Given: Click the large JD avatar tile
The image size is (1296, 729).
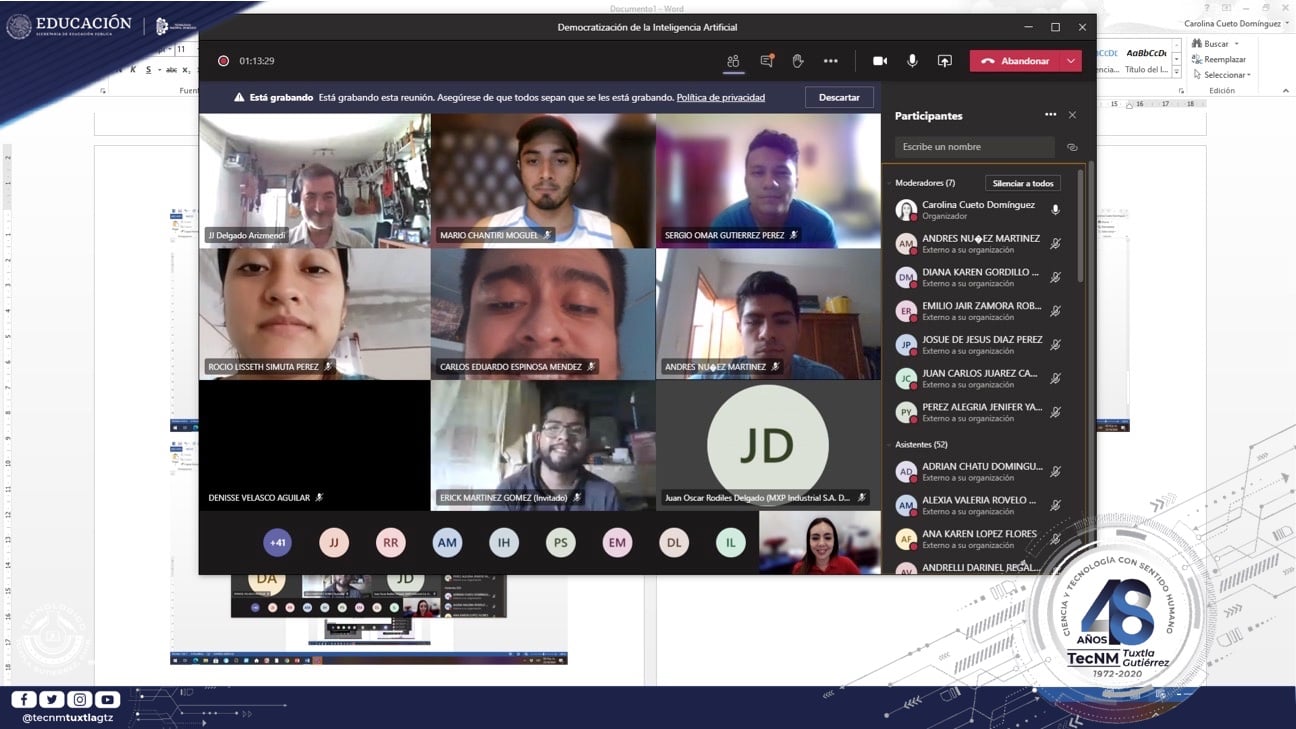Looking at the screenshot, I should (x=768, y=446).
